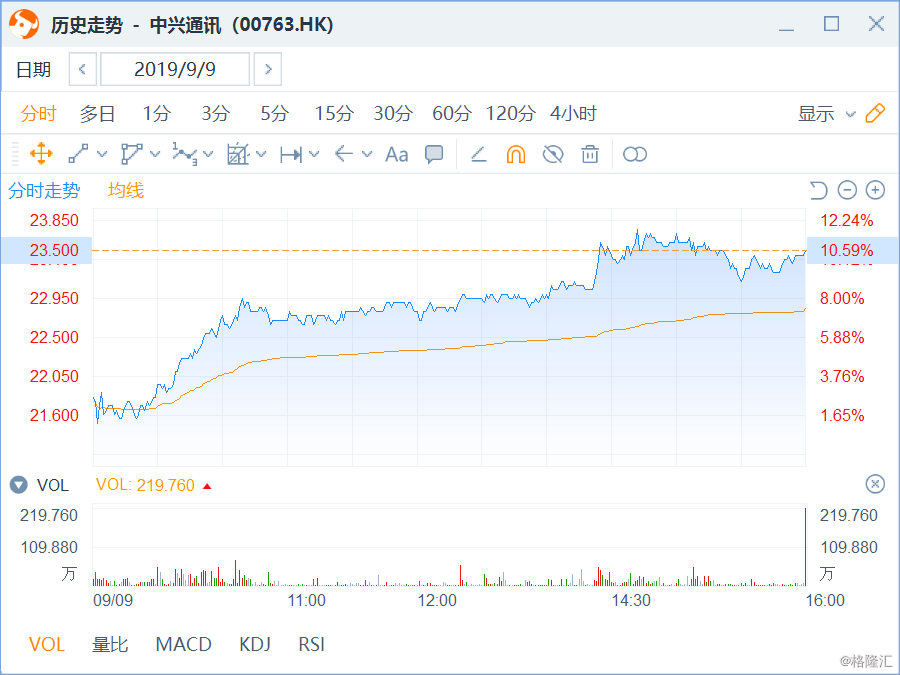
Task: Select the Aa text annotation tool
Action: click(397, 154)
